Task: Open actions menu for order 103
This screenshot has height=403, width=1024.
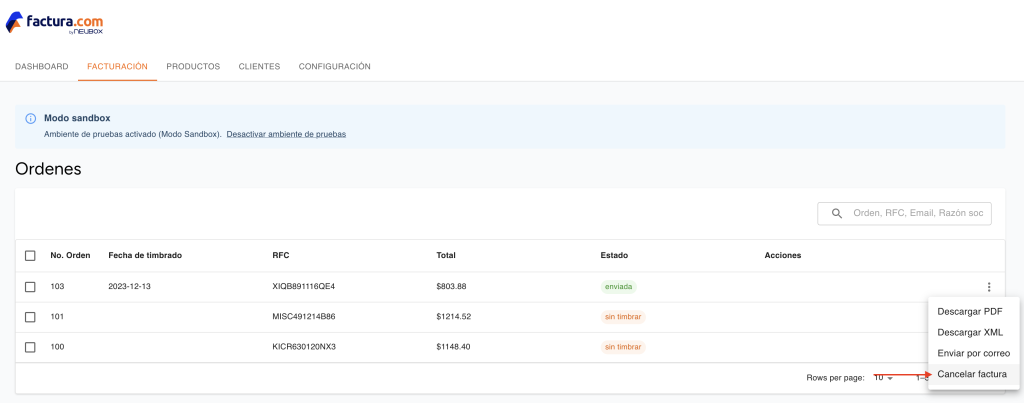Action: coord(989,287)
